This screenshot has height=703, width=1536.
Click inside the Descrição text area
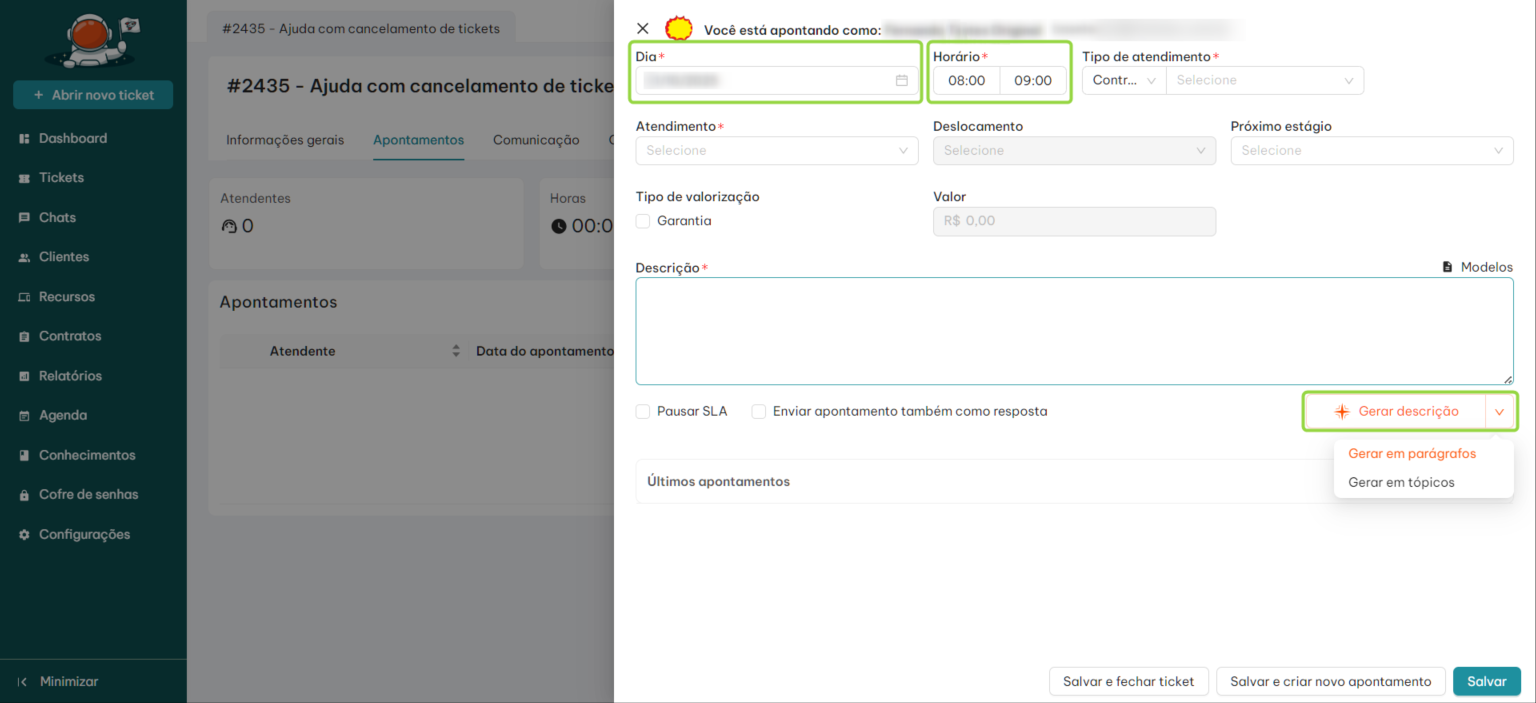(x=1073, y=330)
